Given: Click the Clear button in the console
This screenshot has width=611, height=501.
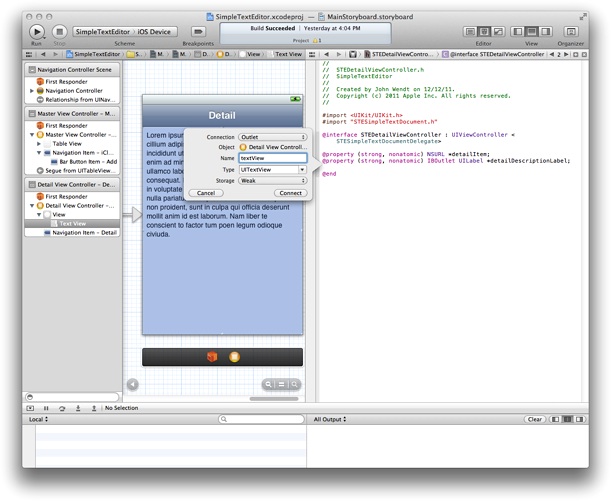Looking at the screenshot, I should pos(535,420).
